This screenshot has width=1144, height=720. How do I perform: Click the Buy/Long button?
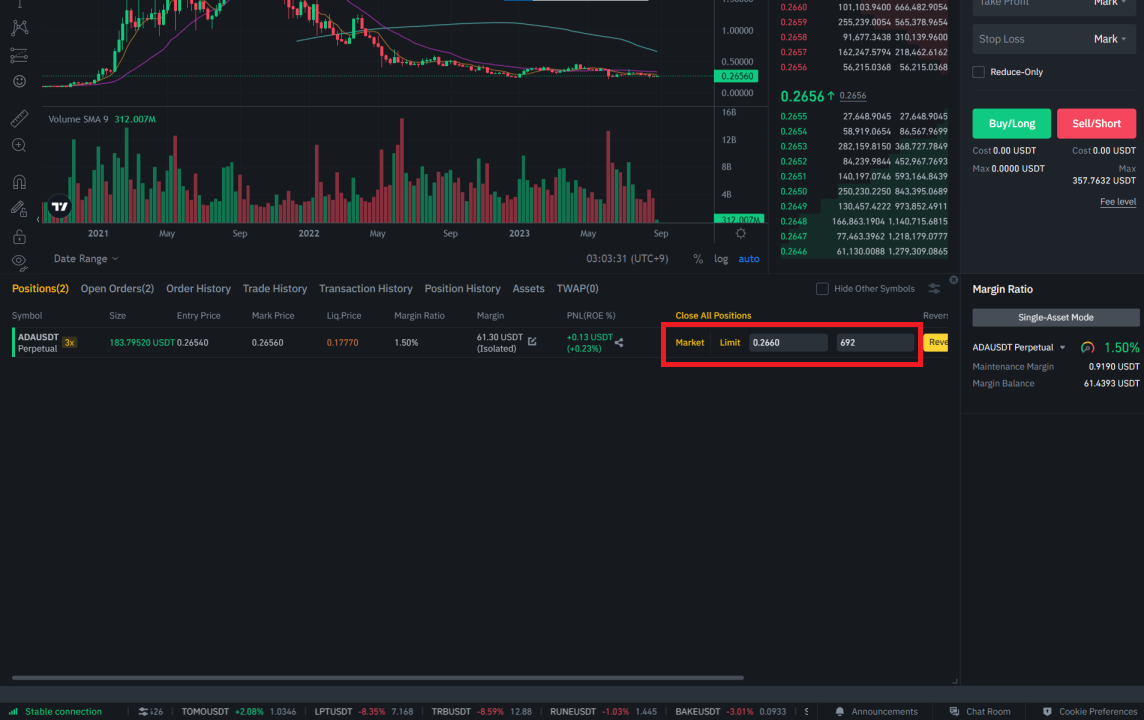click(1011, 123)
